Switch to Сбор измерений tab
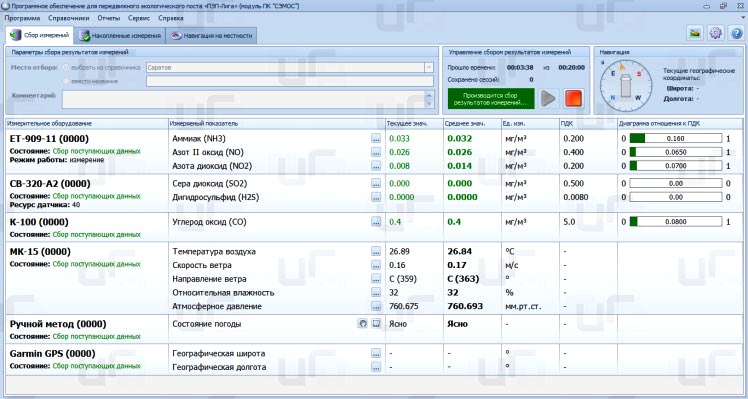 [40, 35]
